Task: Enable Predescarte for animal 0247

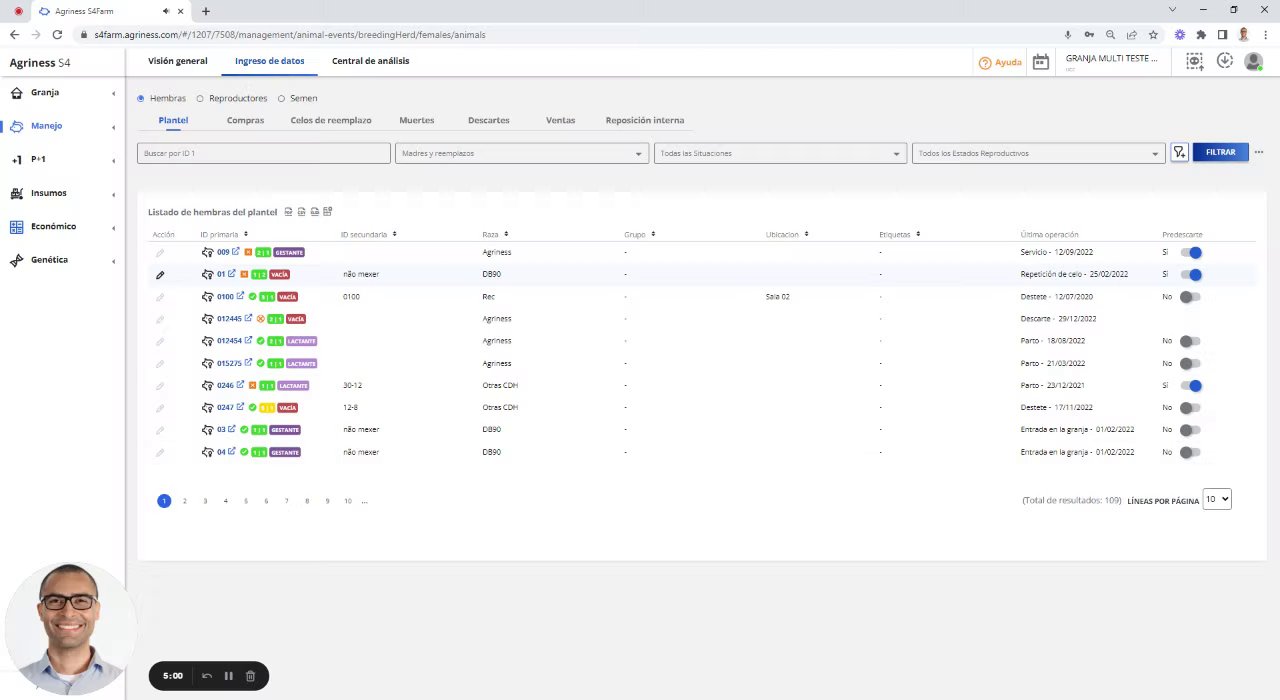Action: tap(1190, 408)
